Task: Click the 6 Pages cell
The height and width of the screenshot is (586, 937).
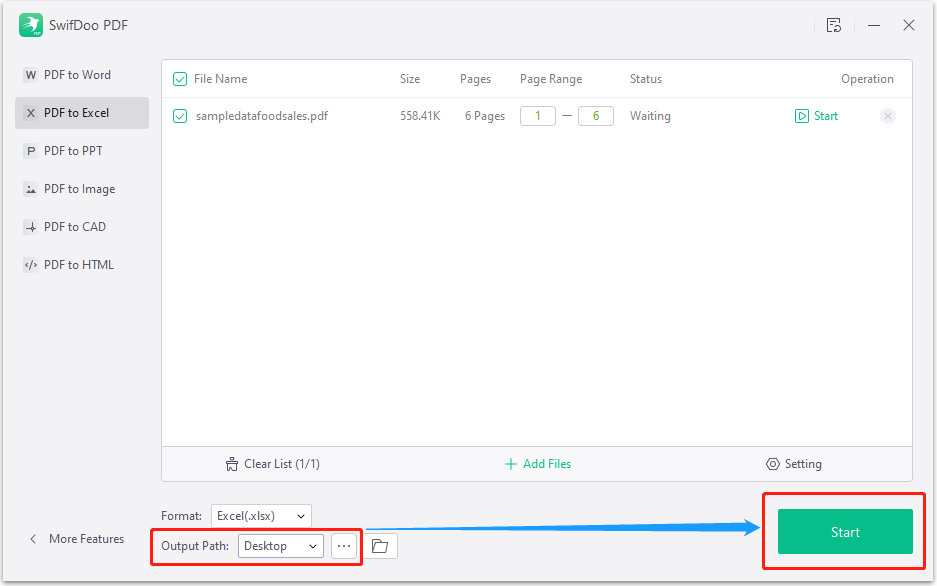Action: [x=485, y=116]
